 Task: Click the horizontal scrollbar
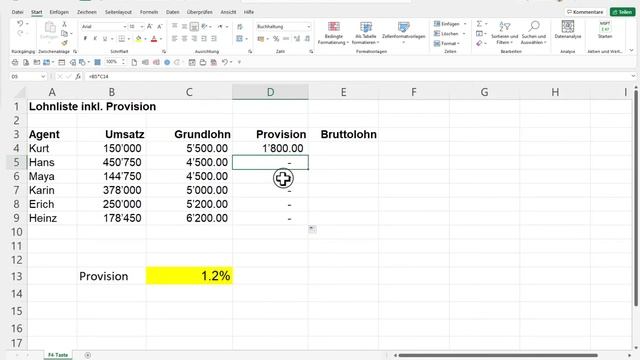click(x=498, y=356)
